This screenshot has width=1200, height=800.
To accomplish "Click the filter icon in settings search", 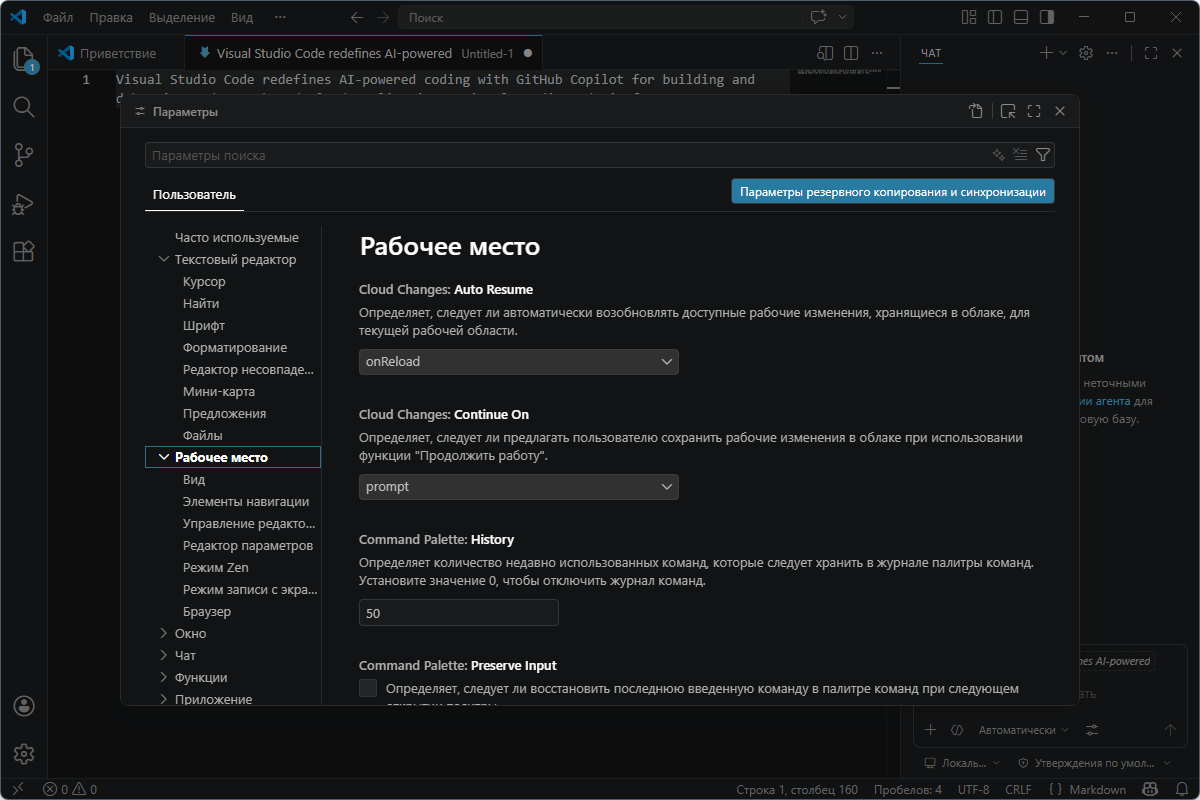I will point(1043,155).
